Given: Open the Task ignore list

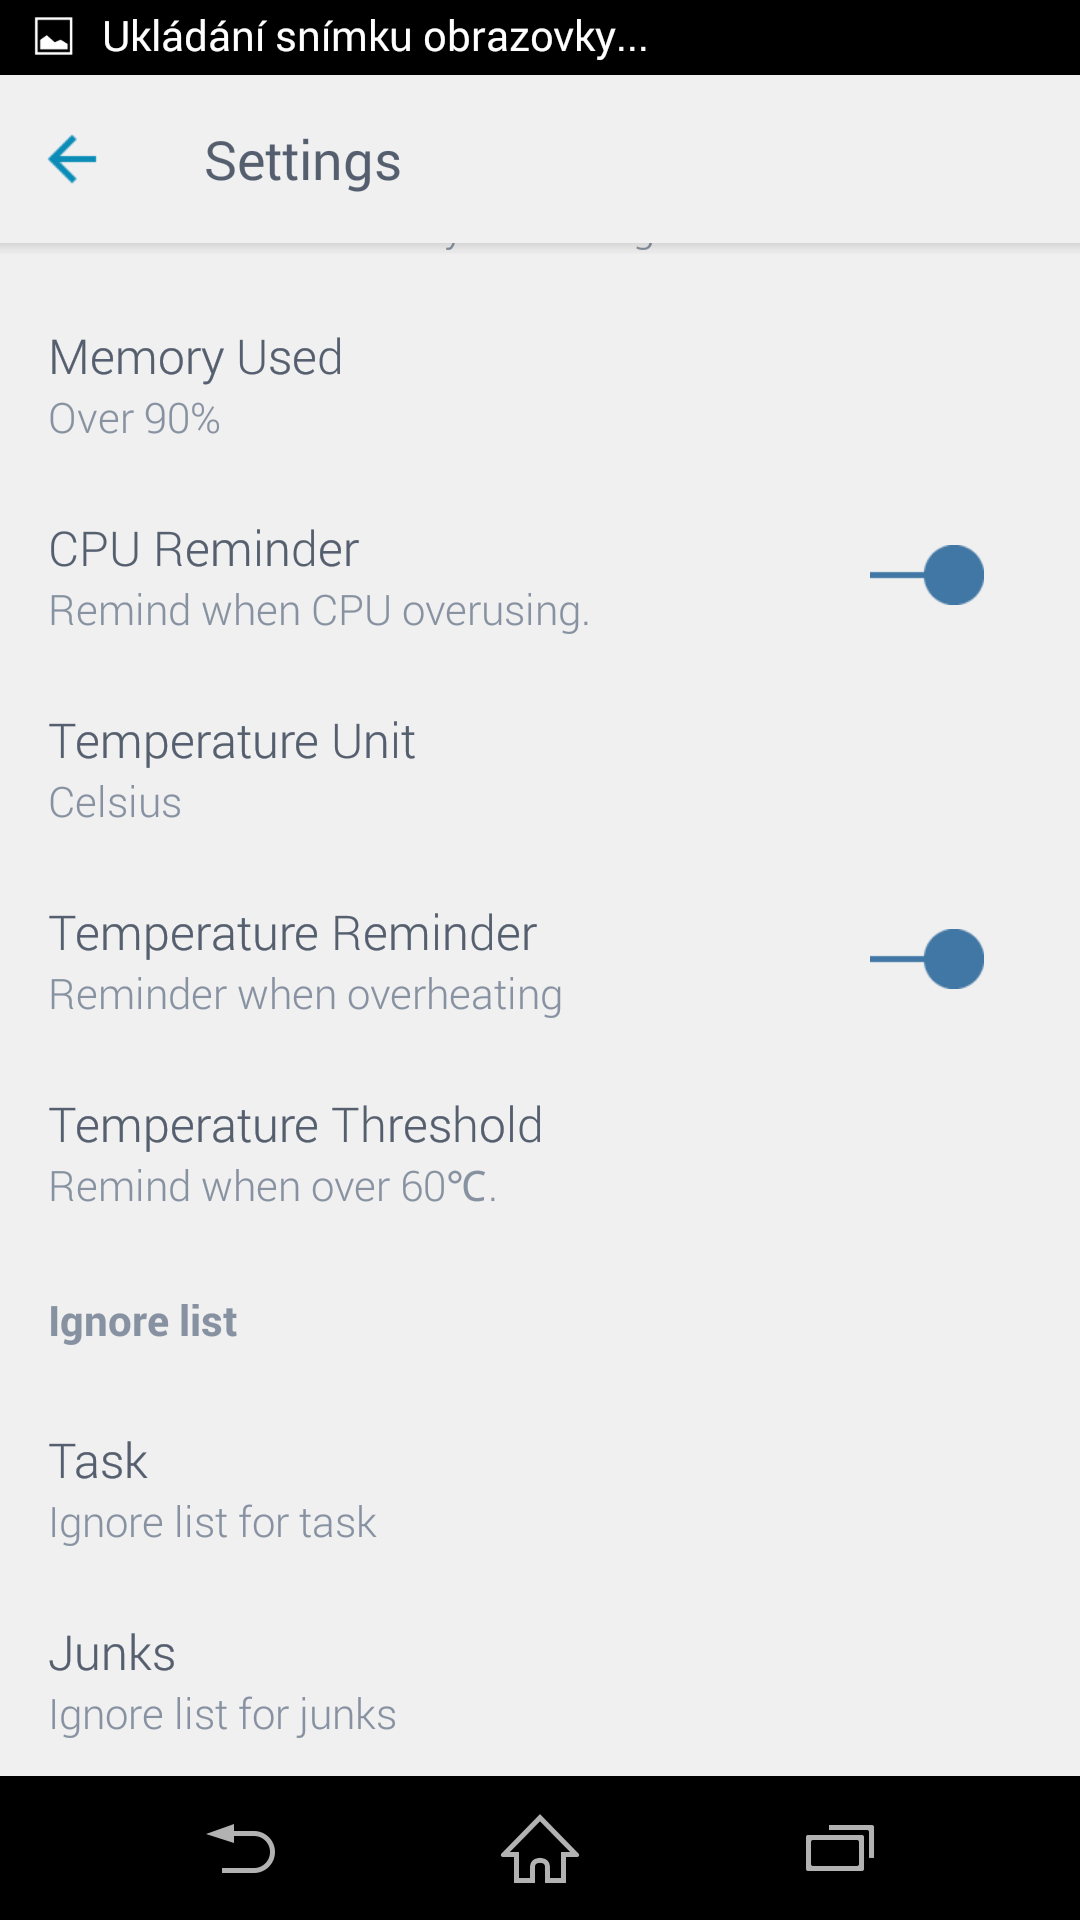Looking at the screenshot, I should click(x=540, y=1491).
